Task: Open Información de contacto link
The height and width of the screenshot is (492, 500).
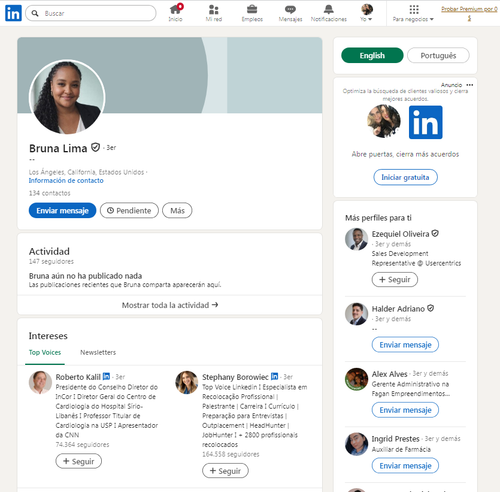Action: 66,181
